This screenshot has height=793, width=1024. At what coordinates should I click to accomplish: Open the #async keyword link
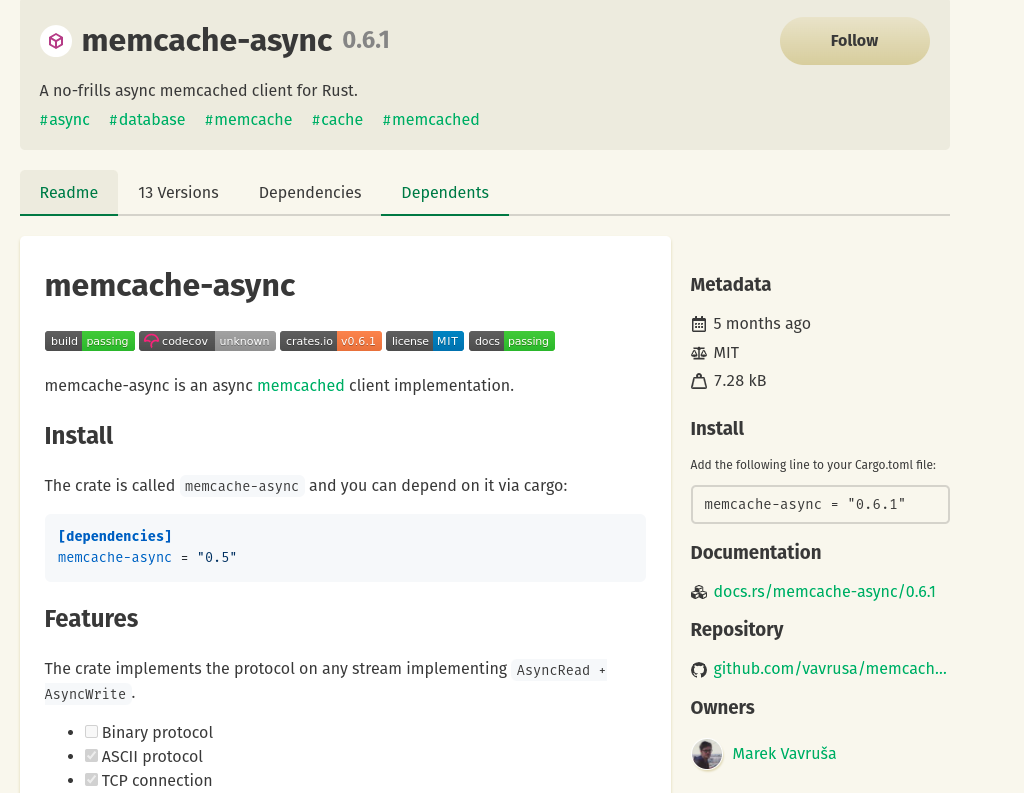point(65,120)
